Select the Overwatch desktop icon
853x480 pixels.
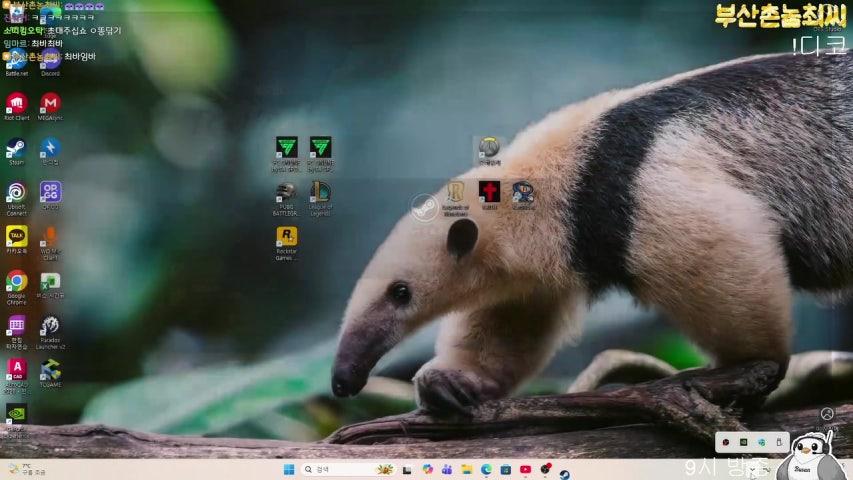point(489,148)
